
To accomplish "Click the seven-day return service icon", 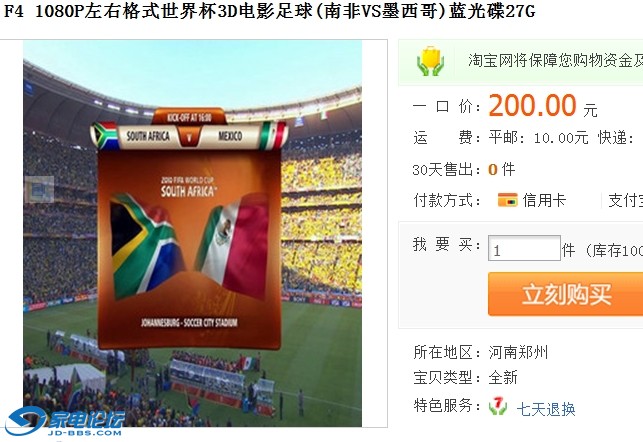I will (x=498, y=406).
